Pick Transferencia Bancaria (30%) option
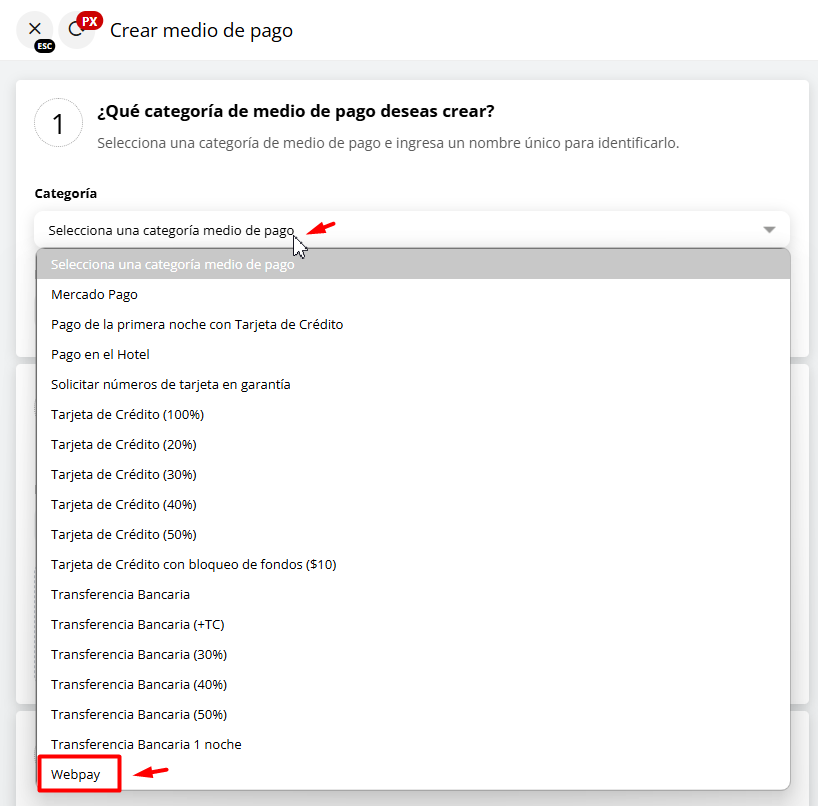The image size is (818, 806). [139, 655]
